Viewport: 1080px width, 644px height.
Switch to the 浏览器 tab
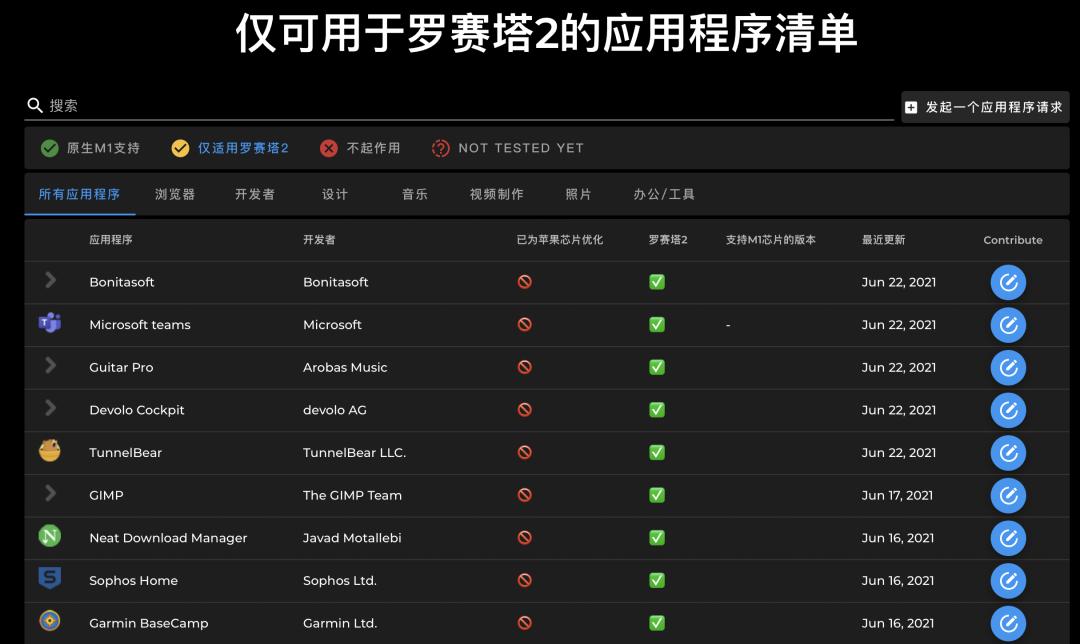(x=173, y=194)
